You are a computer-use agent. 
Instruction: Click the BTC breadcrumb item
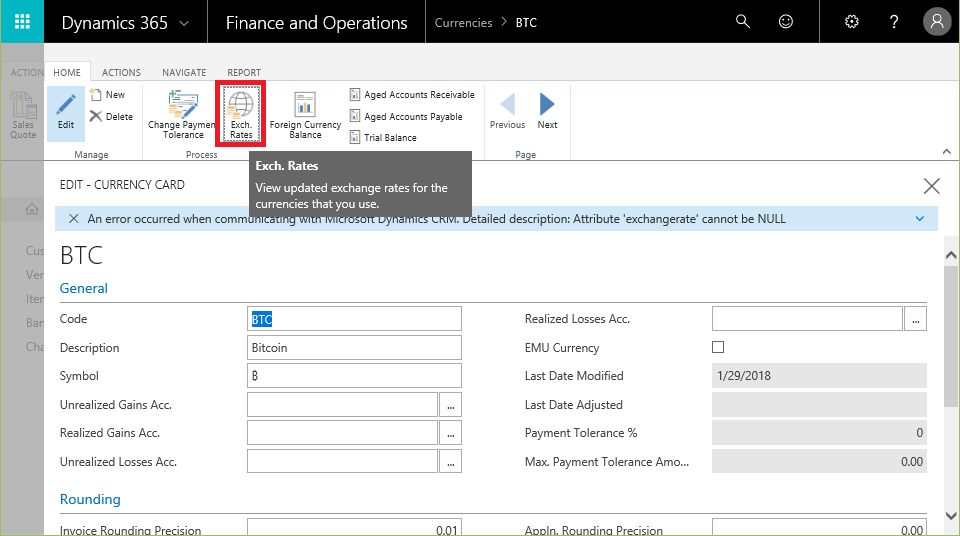[x=526, y=23]
